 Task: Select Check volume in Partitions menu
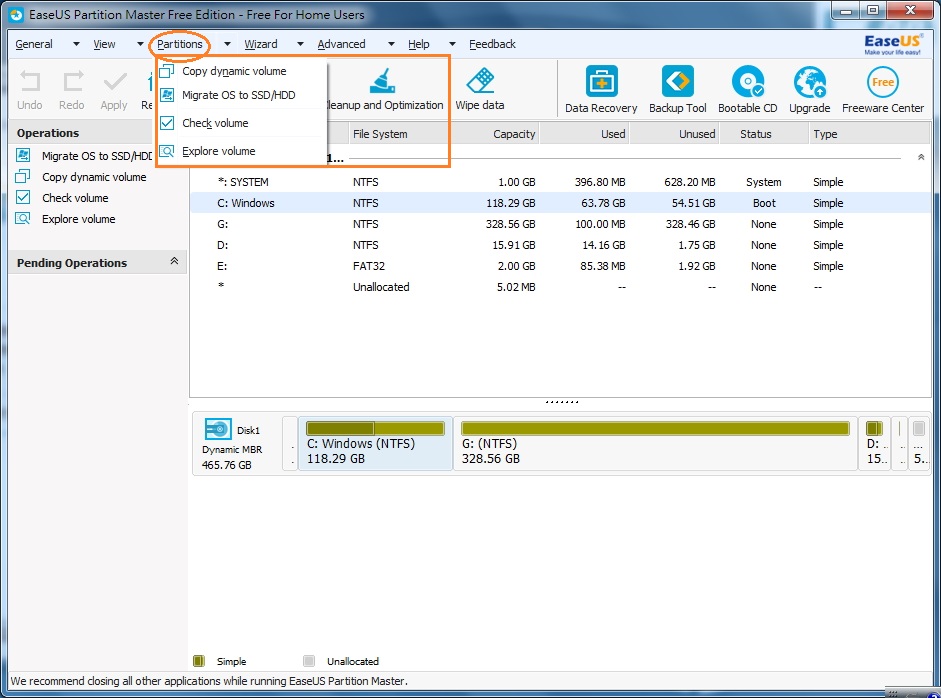[x=241, y=123]
